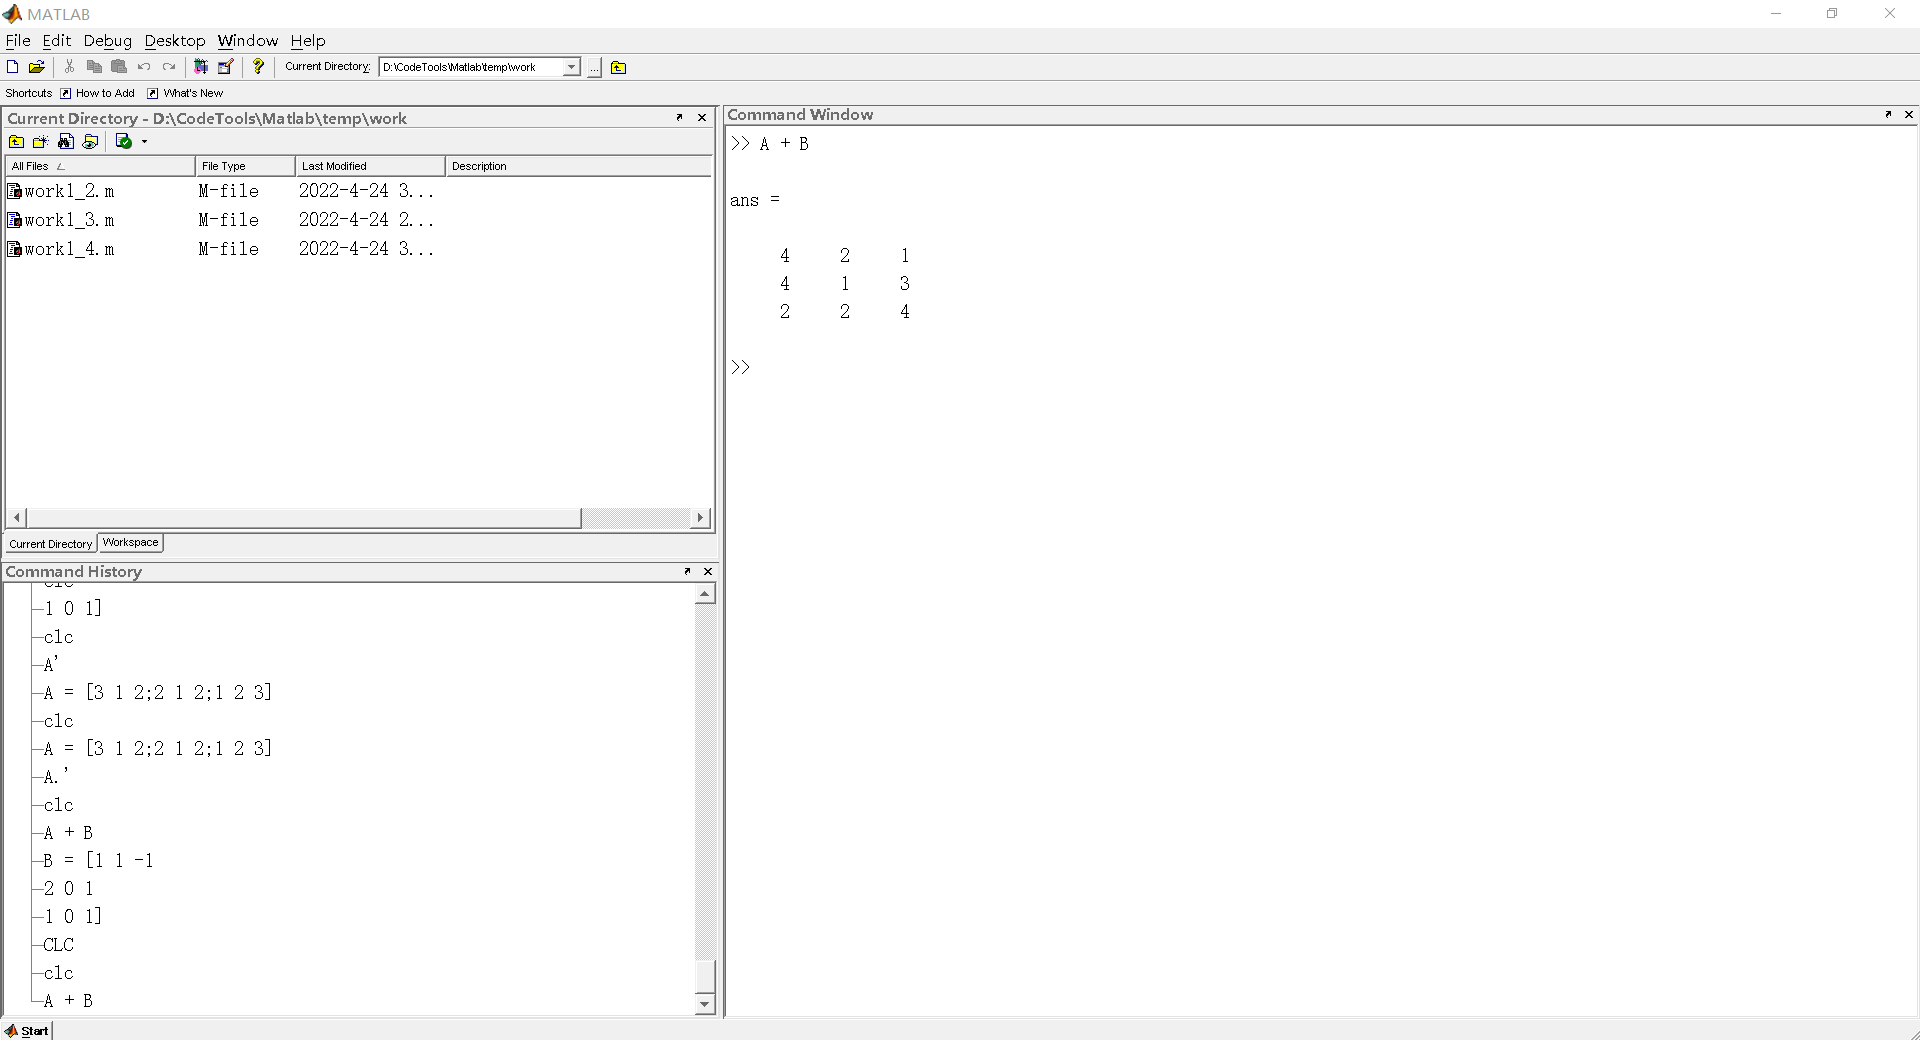Click Command History scroll down arrow

pyautogui.click(x=705, y=1004)
